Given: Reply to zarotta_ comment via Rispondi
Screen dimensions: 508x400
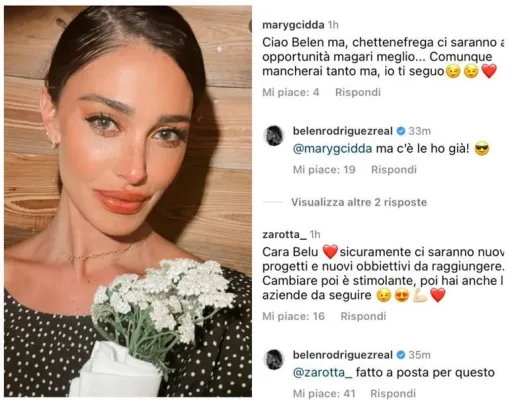Looking at the screenshot, I should [363, 316].
